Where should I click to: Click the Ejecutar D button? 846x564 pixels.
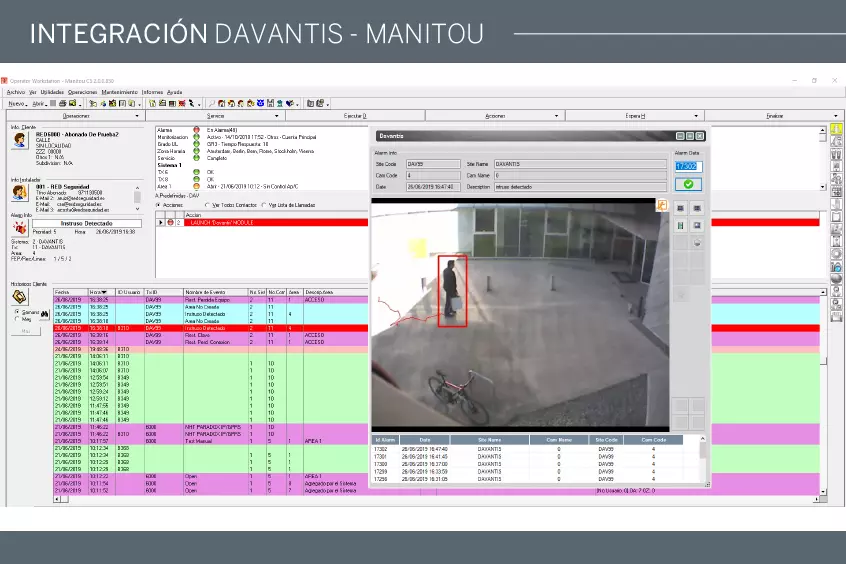pyautogui.click(x=355, y=116)
